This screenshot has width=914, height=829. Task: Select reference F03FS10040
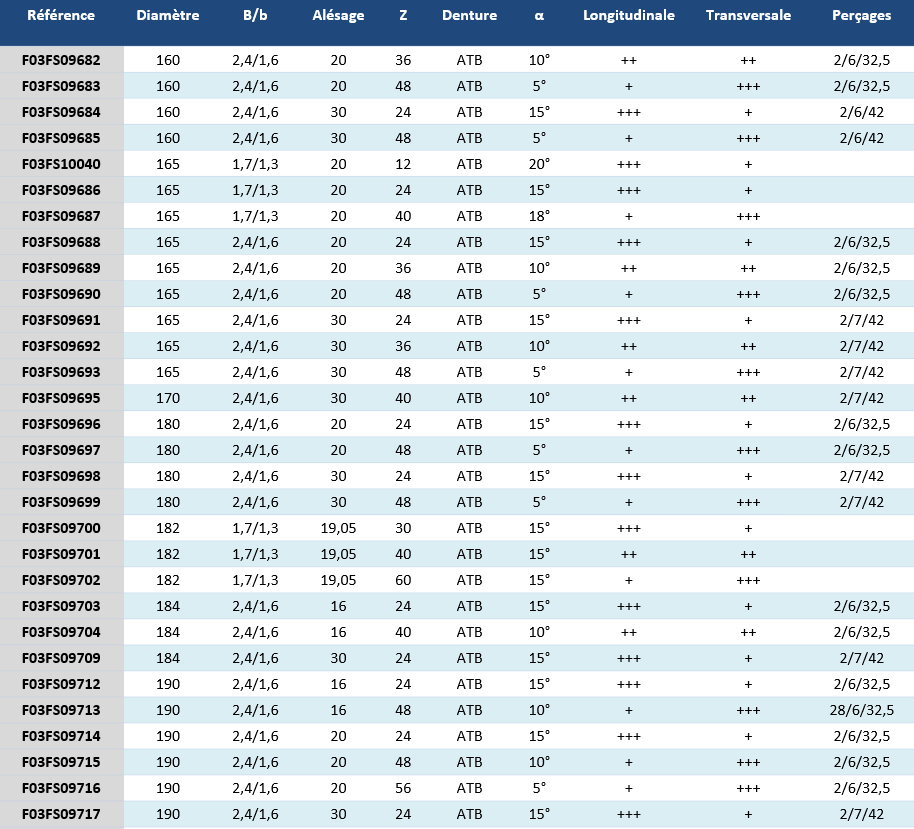[x=61, y=164]
